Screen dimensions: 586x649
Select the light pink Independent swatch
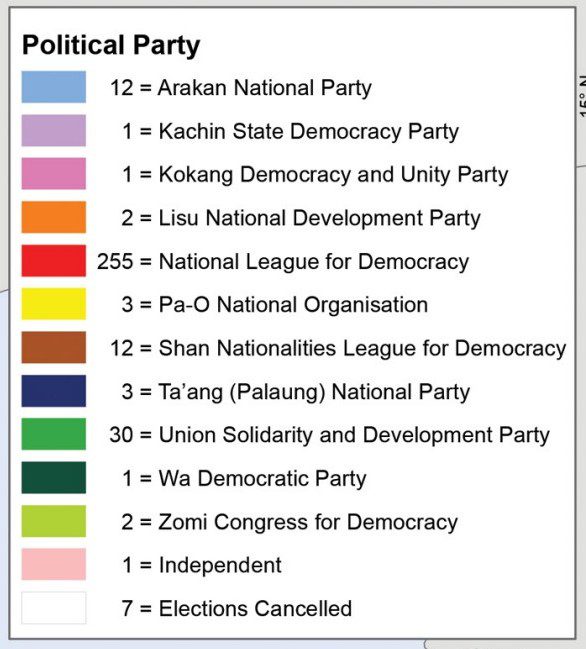pos(54,564)
